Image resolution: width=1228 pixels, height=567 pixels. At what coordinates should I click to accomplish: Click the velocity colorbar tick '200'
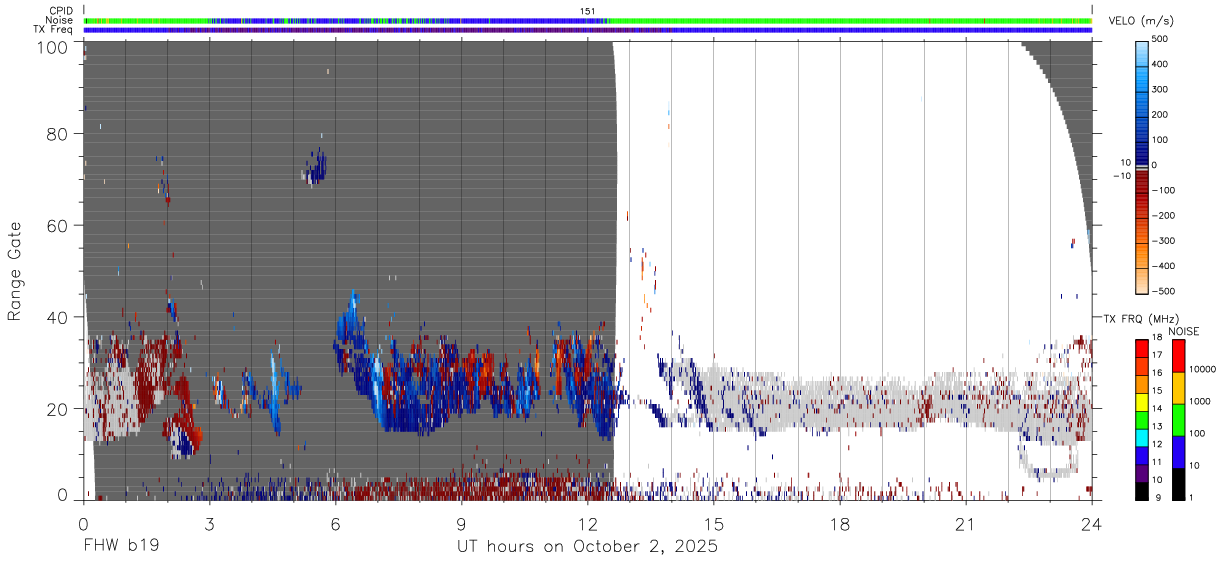coord(1160,114)
